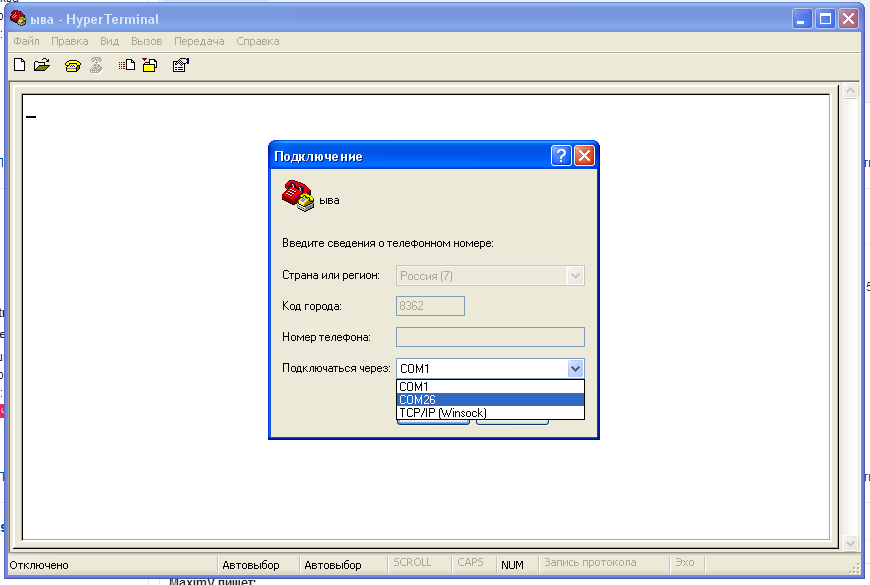Click the New connection toolbar icon

point(19,66)
